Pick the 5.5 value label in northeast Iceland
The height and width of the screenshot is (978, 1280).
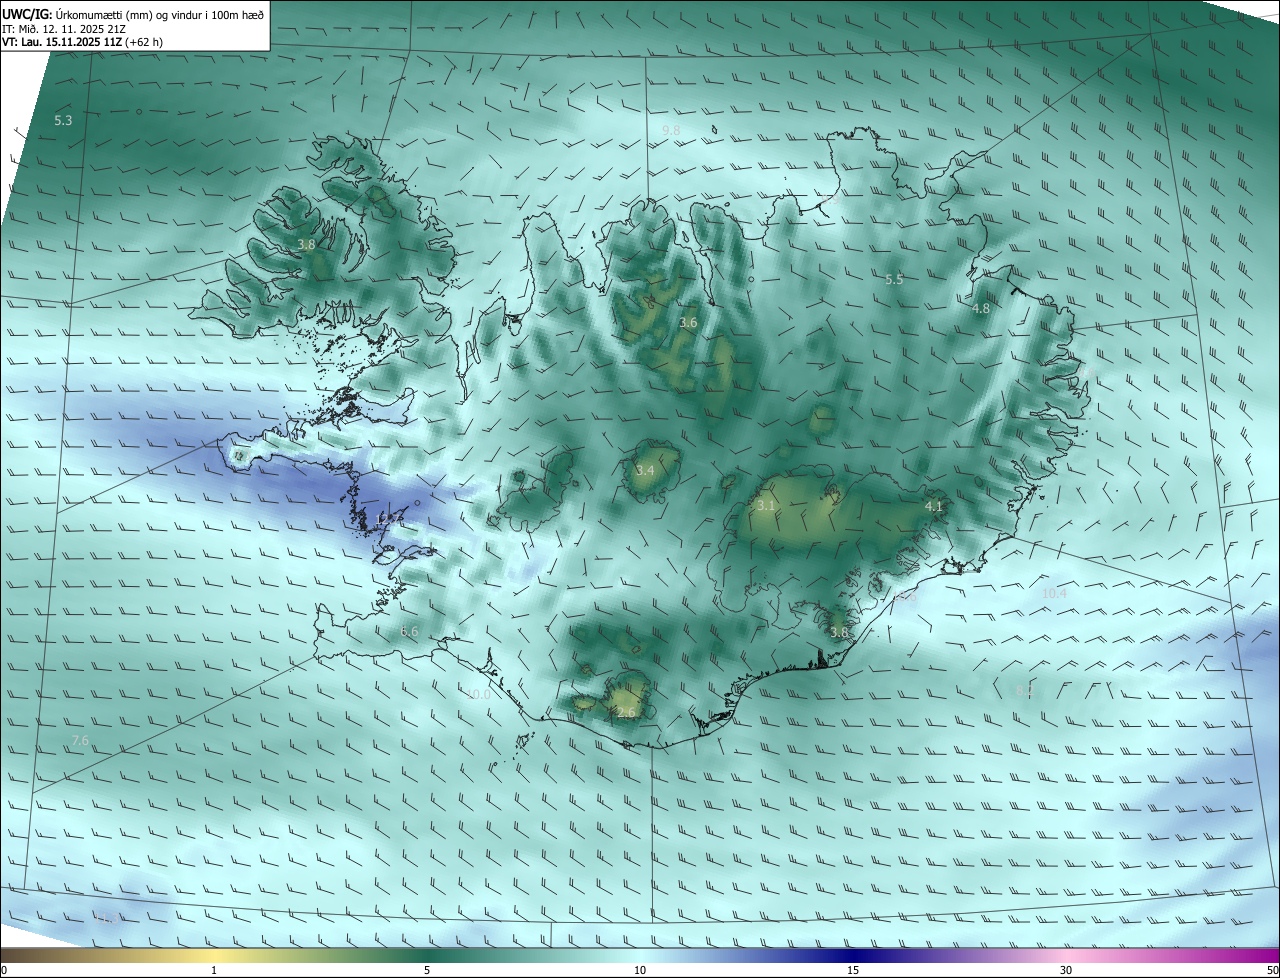coord(894,280)
